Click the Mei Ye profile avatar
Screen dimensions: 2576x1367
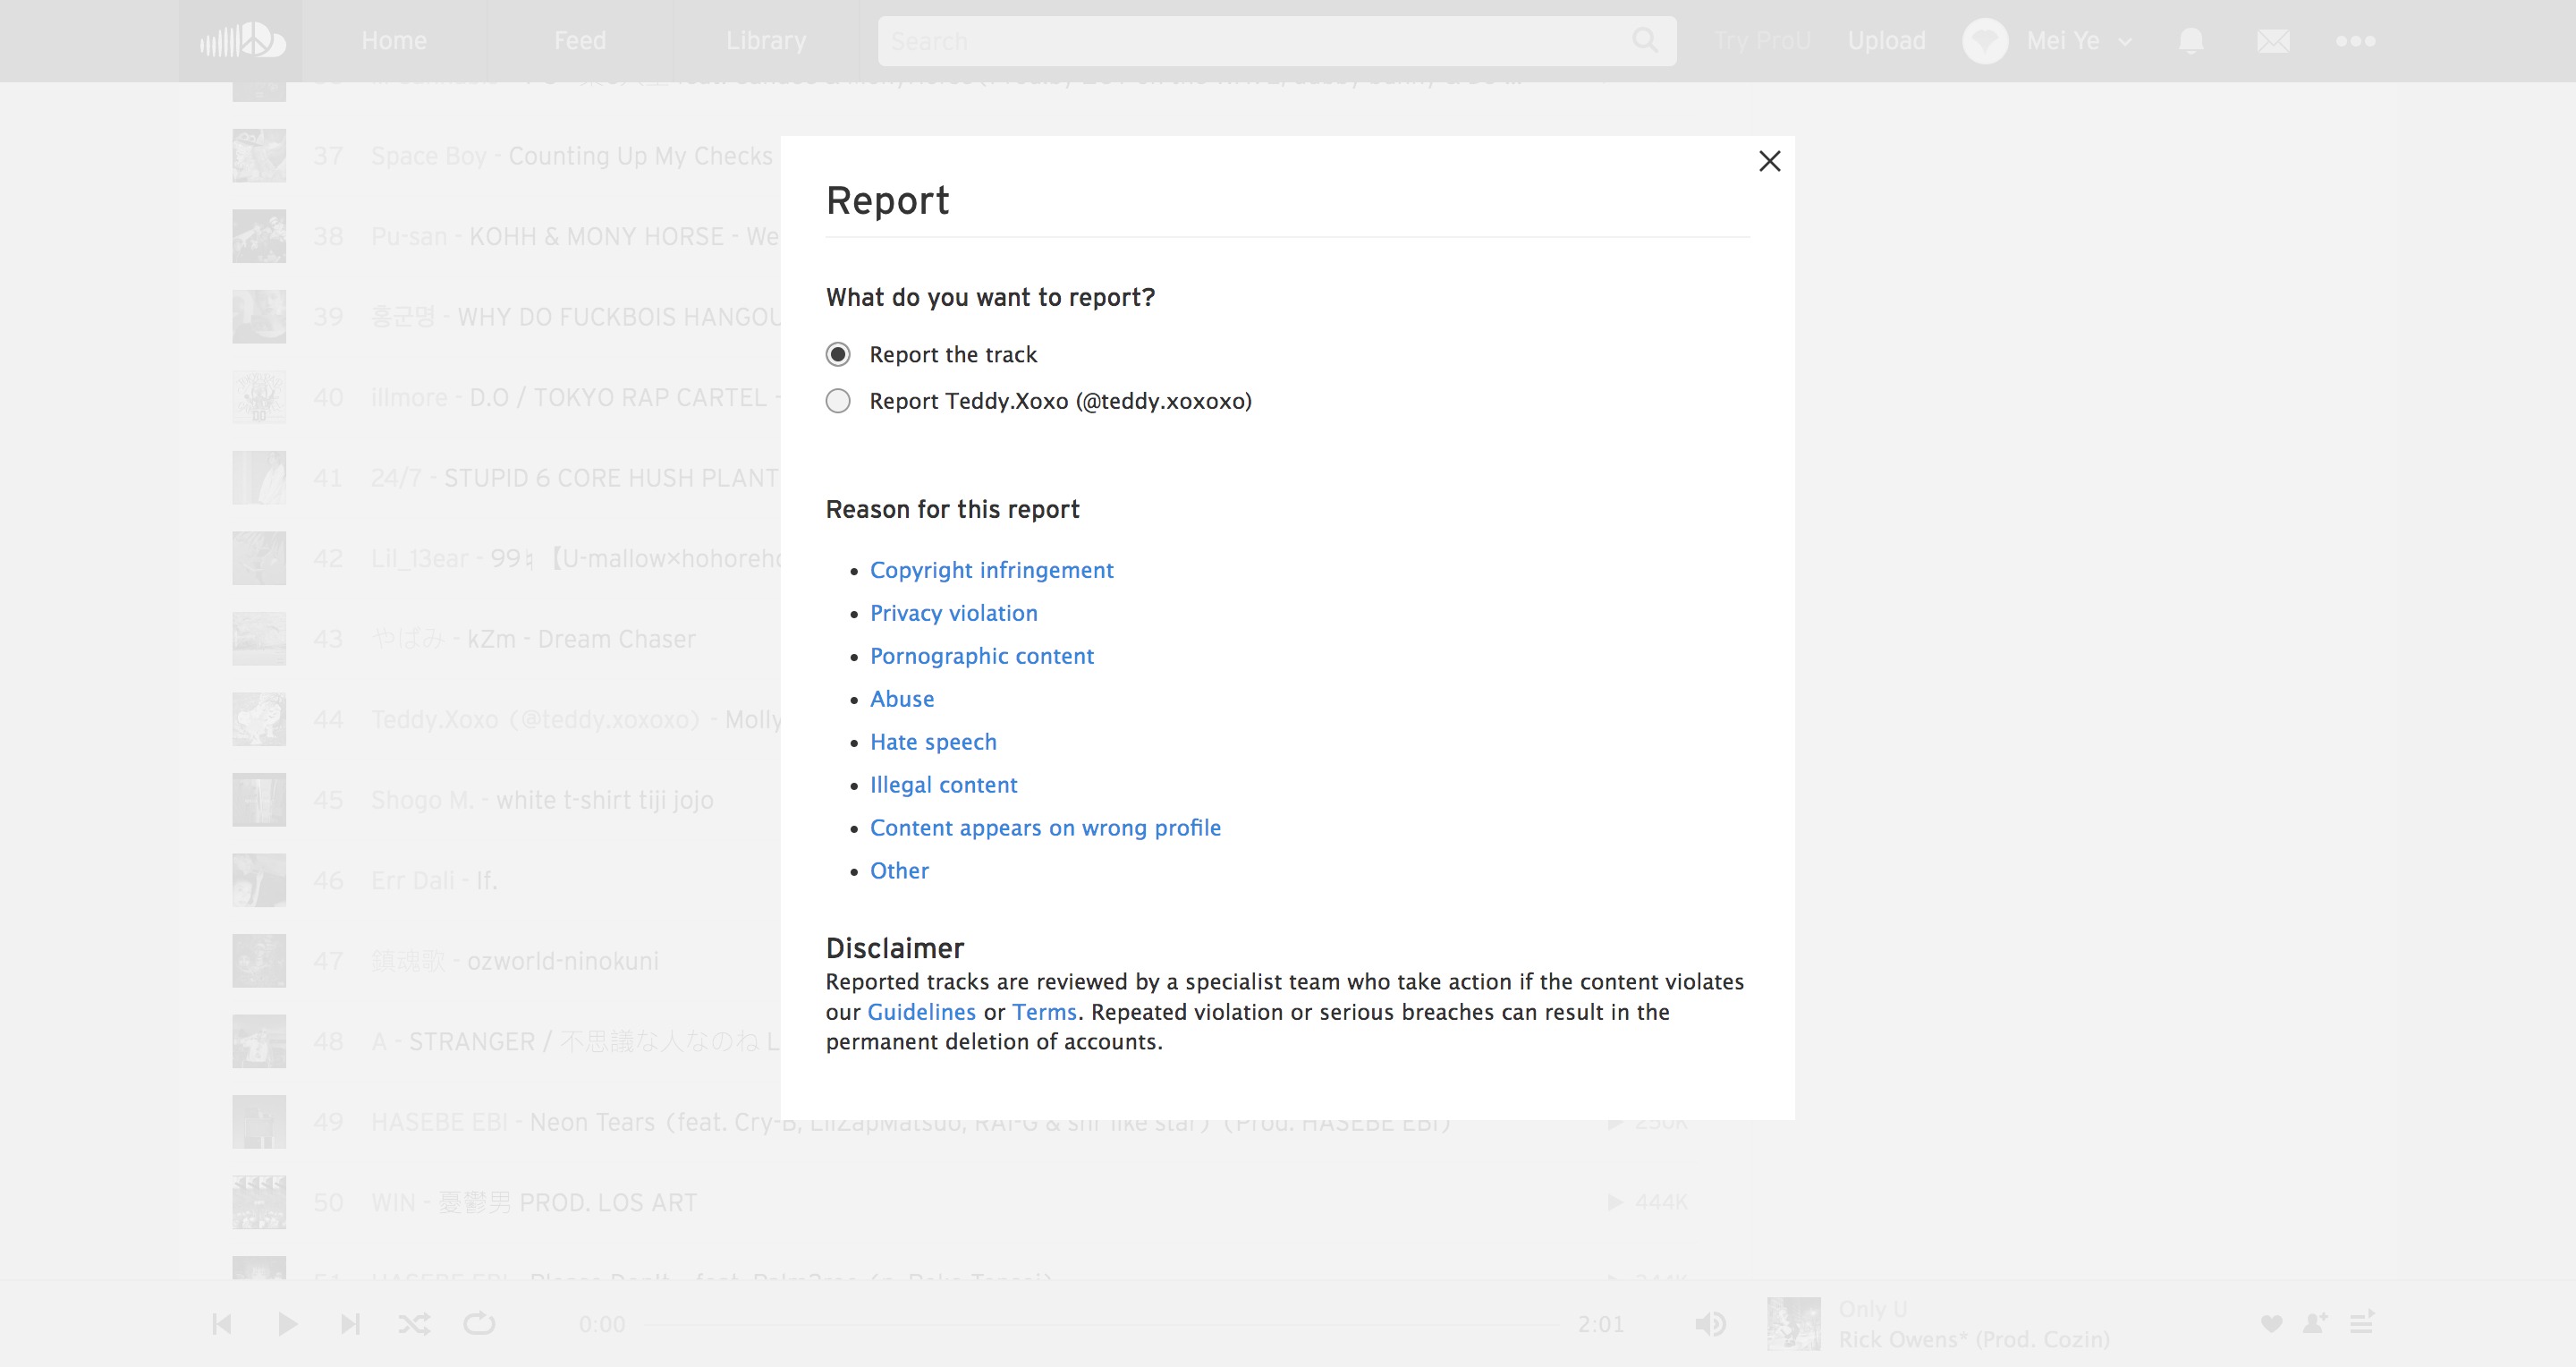(x=1985, y=41)
